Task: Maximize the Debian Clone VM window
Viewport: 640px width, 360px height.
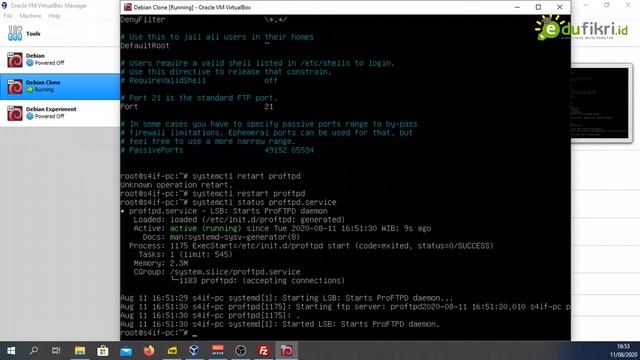Action: click(538, 7)
